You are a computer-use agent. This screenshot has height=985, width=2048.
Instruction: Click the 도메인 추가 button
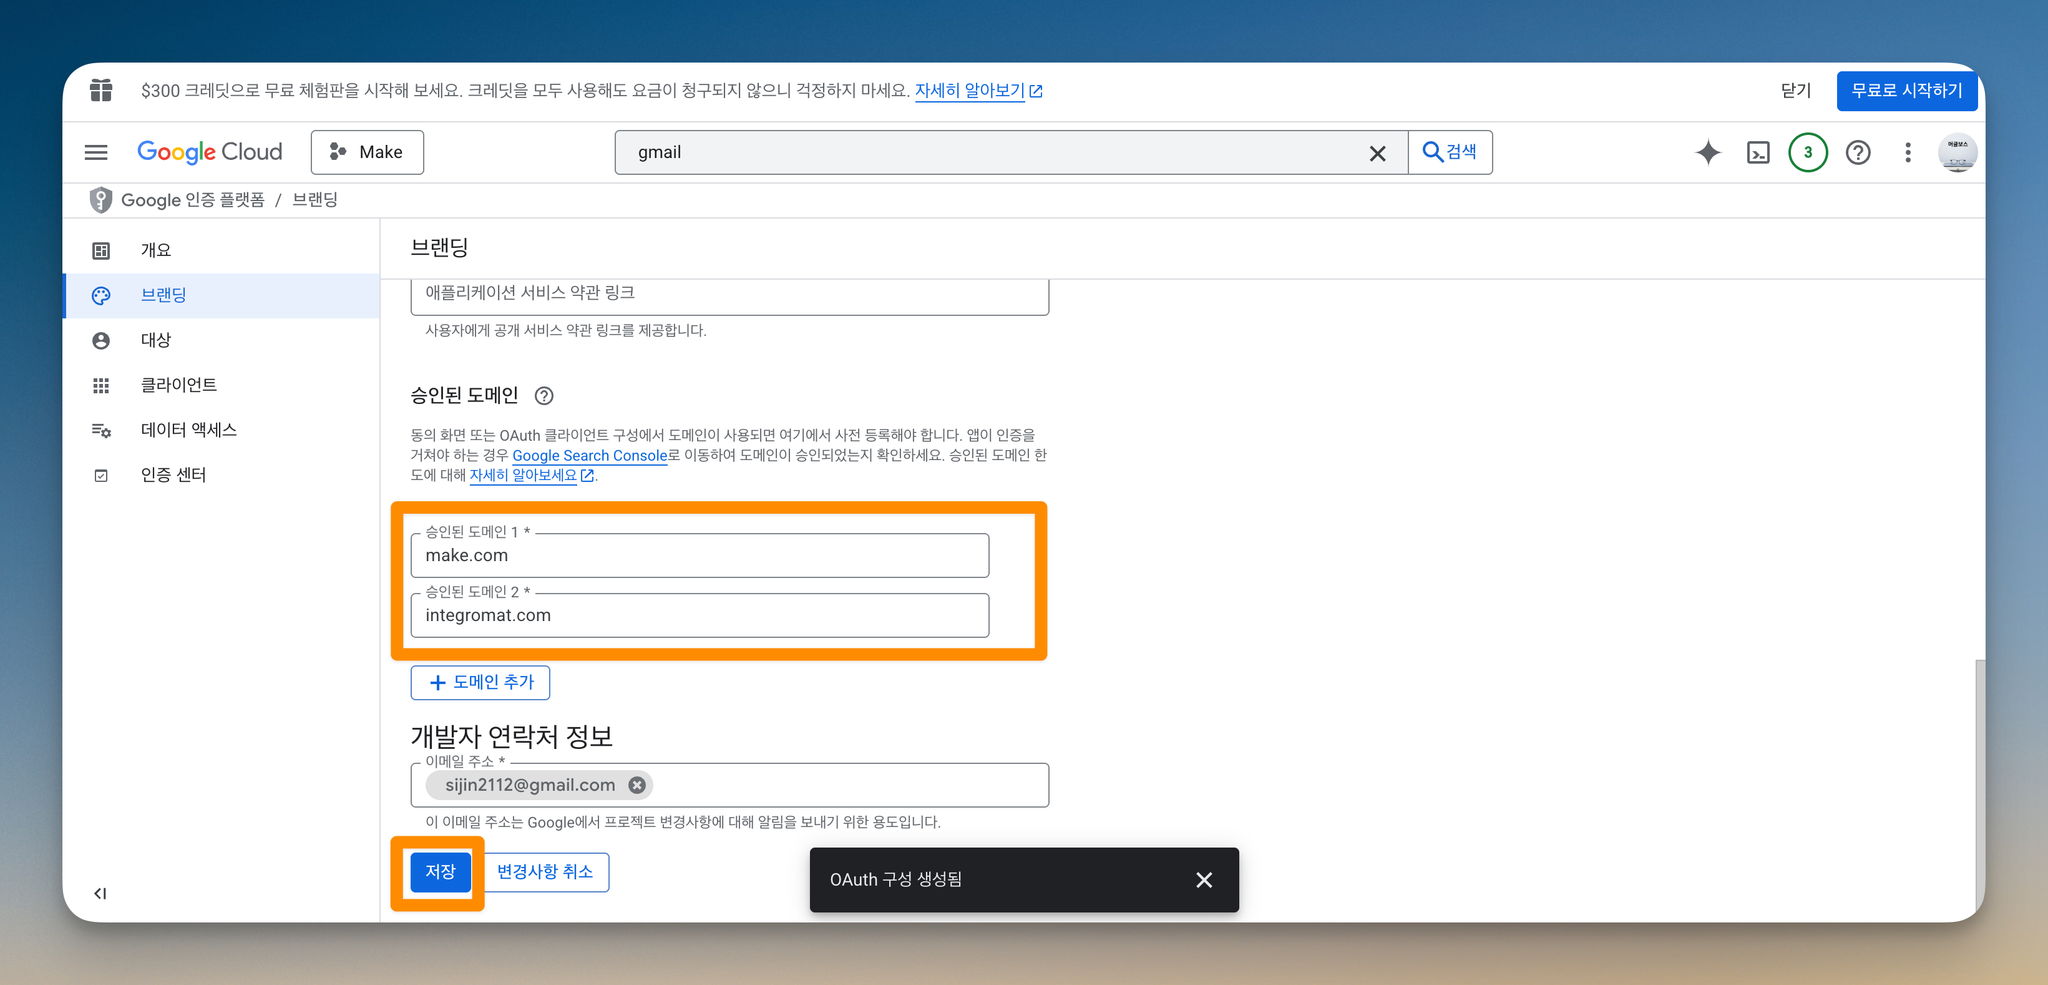pyautogui.click(x=480, y=682)
